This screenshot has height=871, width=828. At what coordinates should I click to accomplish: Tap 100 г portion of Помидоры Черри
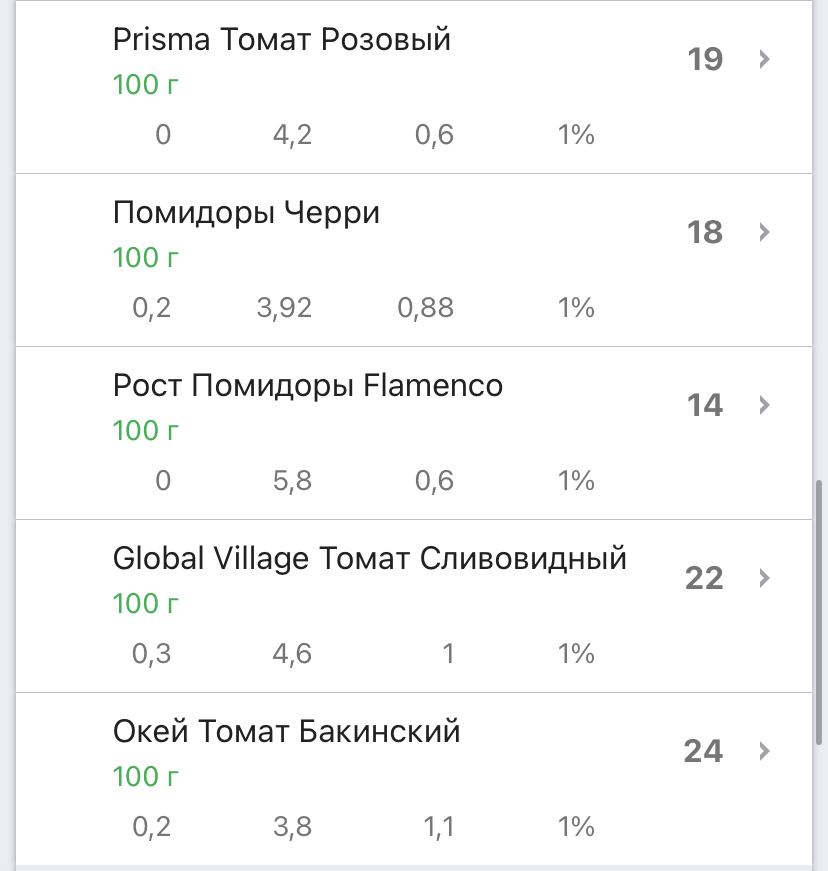146,258
